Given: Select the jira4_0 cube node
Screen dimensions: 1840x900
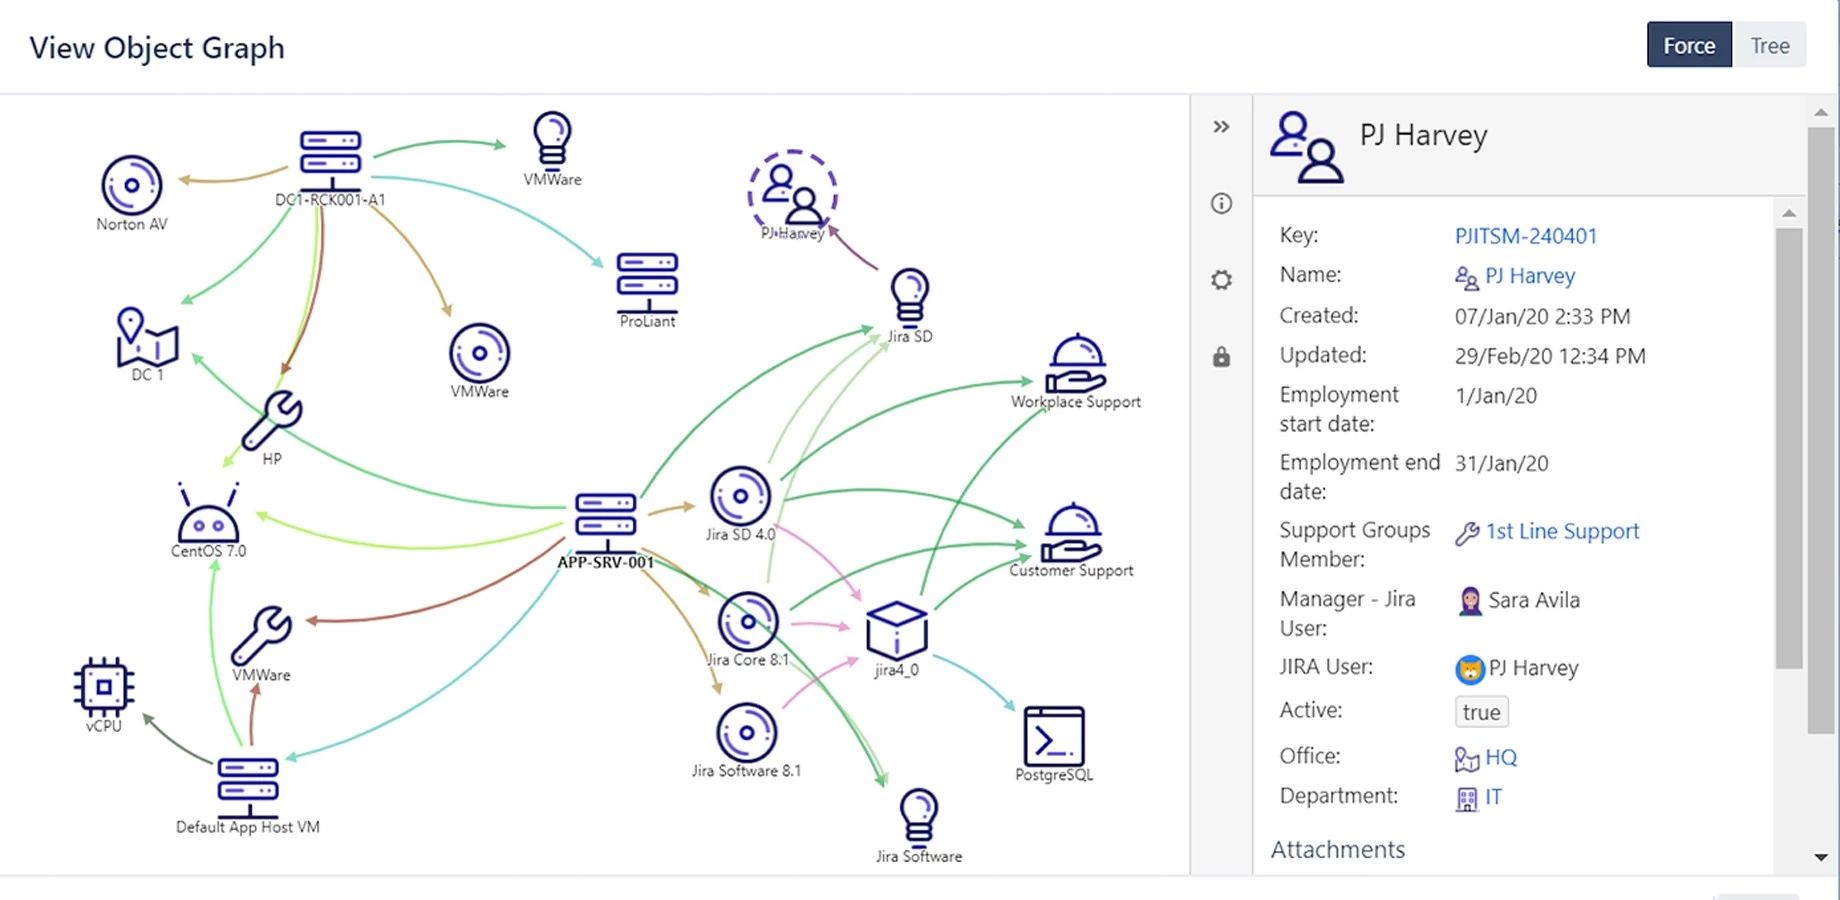Looking at the screenshot, I should [897, 630].
